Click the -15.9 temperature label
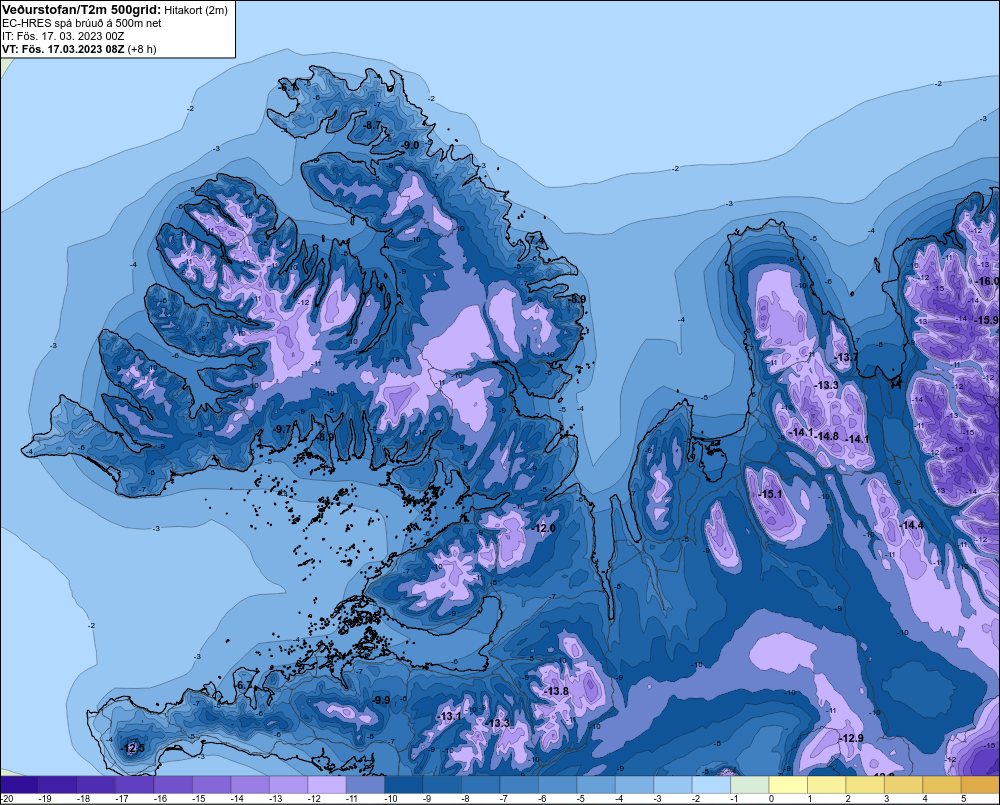This screenshot has width=1000, height=805. [987, 320]
